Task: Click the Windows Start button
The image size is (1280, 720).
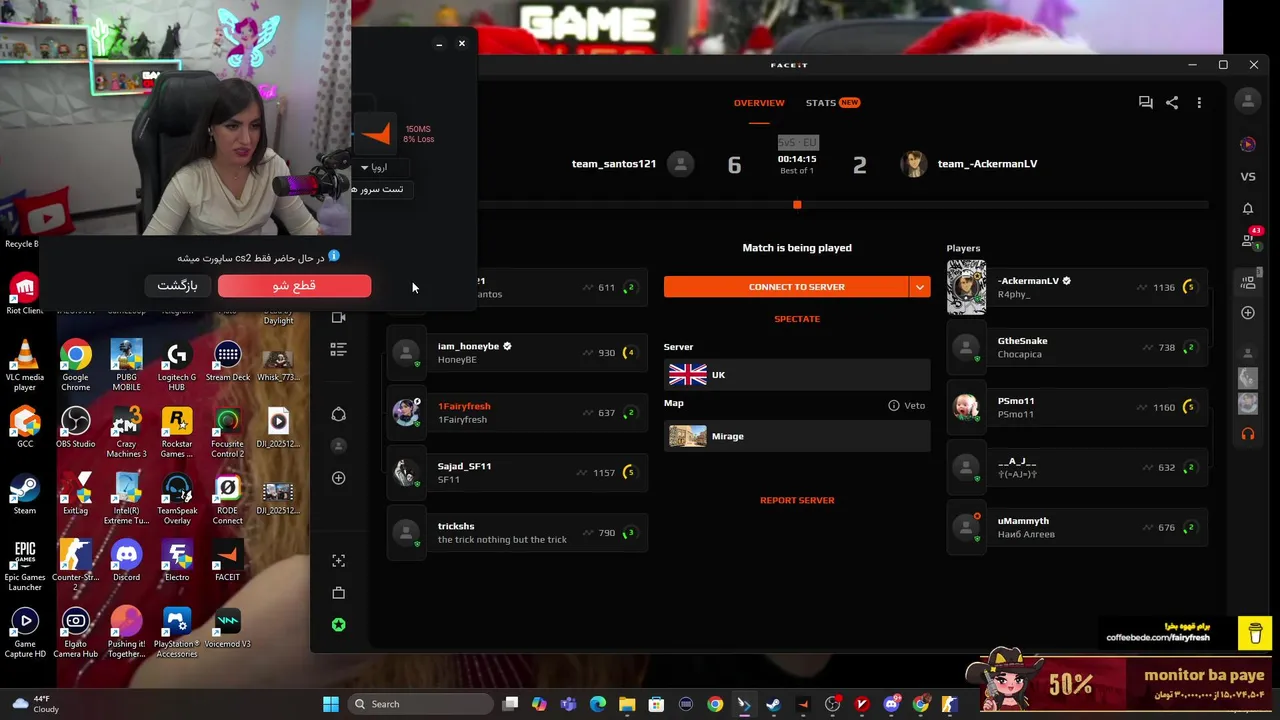Action: [331, 704]
